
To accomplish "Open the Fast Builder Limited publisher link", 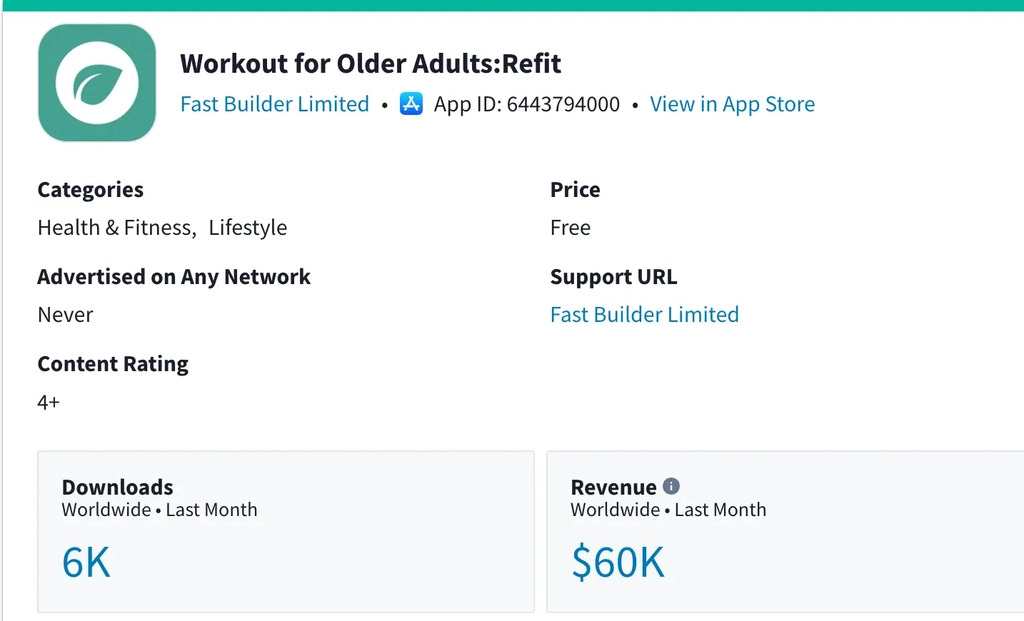I will pyautogui.click(x=275, y=104).
